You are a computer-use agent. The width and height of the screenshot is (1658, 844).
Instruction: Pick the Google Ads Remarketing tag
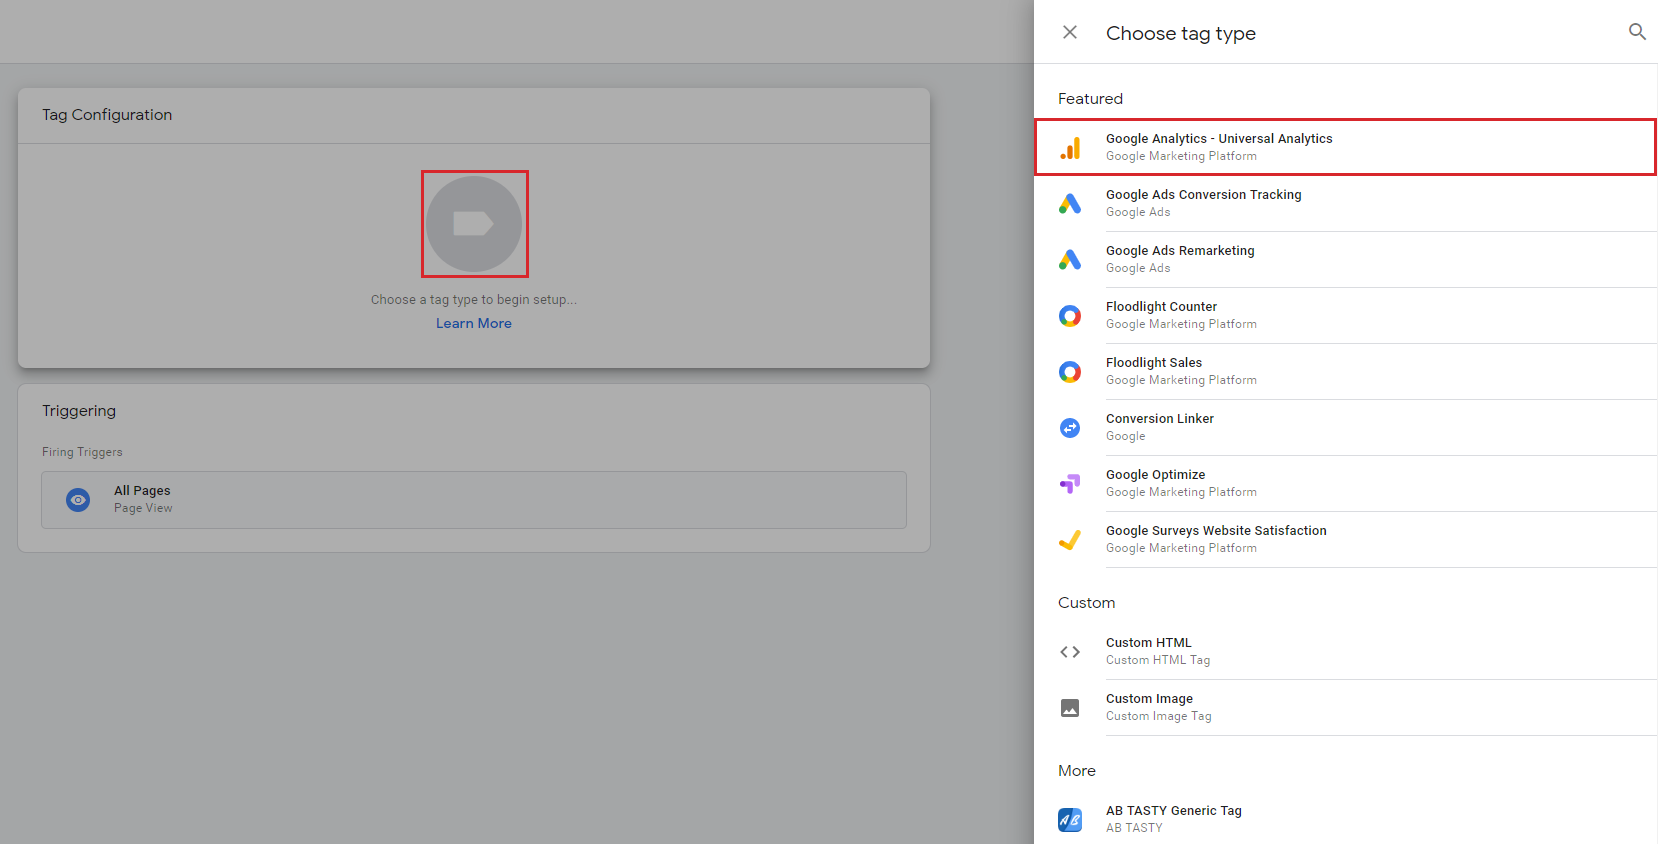point(1345,260)
